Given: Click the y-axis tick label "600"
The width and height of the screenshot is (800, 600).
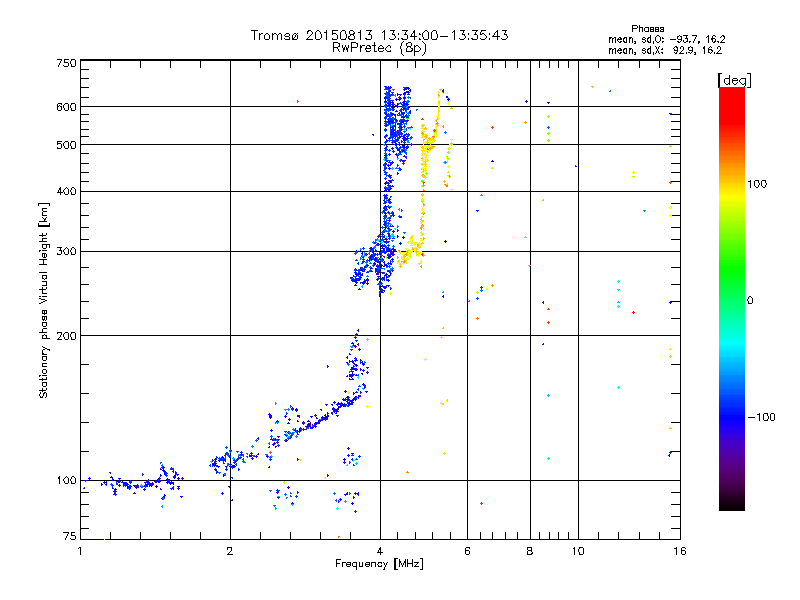Looking at the screenshot, I should point(67,107).
